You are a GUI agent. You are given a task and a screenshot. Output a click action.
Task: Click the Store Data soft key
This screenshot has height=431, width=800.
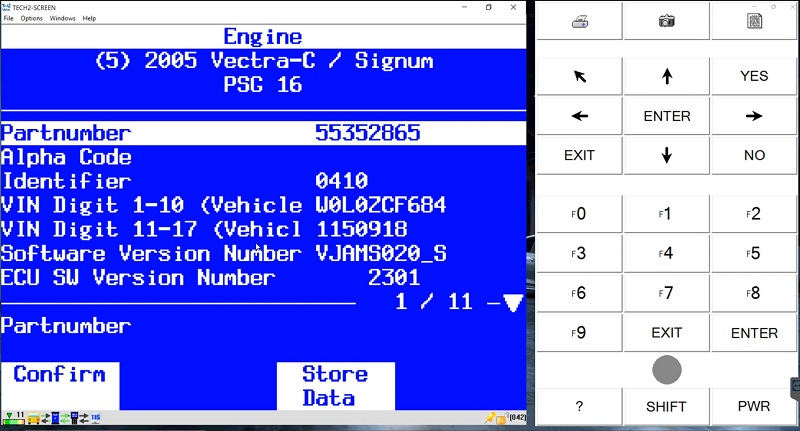(334, 386)
